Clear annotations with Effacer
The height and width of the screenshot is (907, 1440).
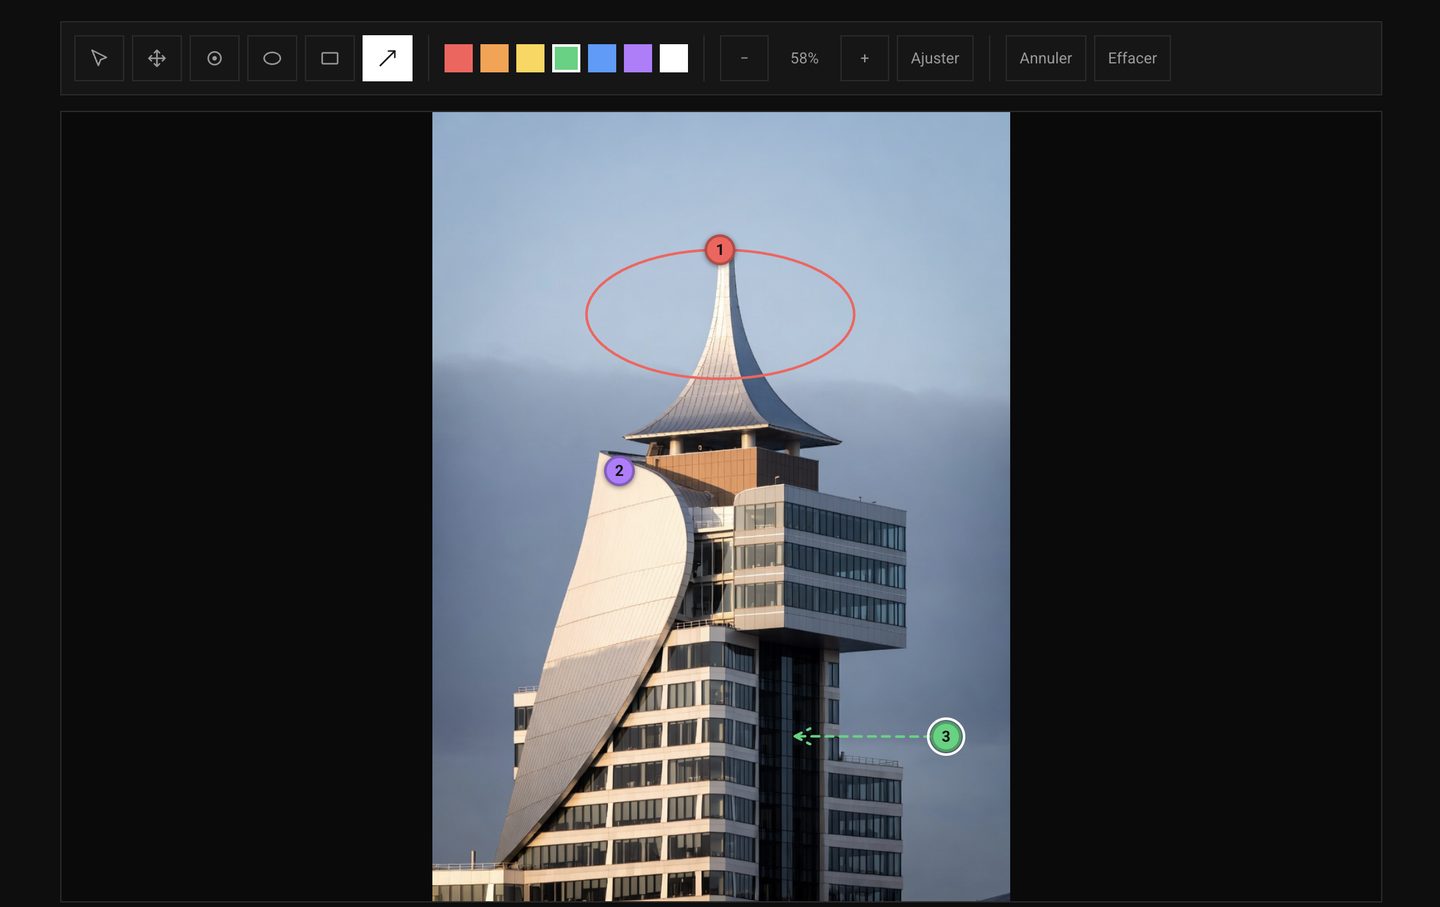[1132, 58]
